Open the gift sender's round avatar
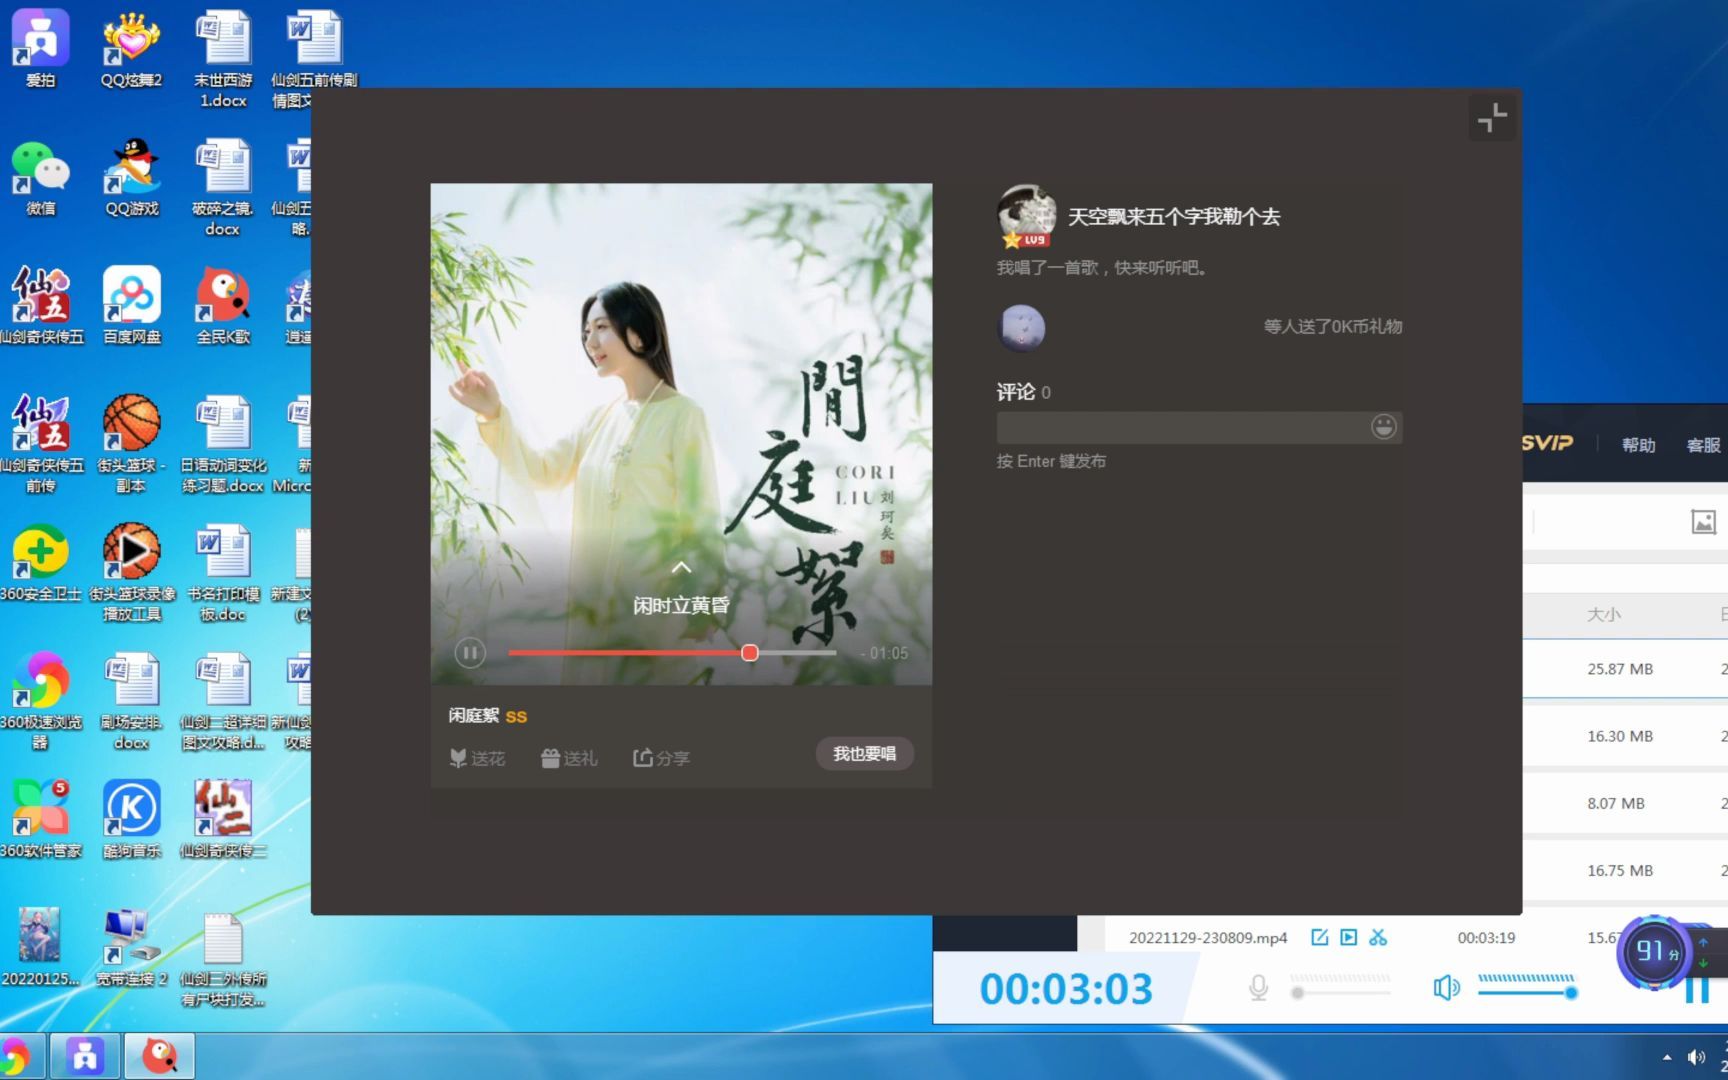The height and width of the screenshot is (1080, 1728). (1022, 327)
